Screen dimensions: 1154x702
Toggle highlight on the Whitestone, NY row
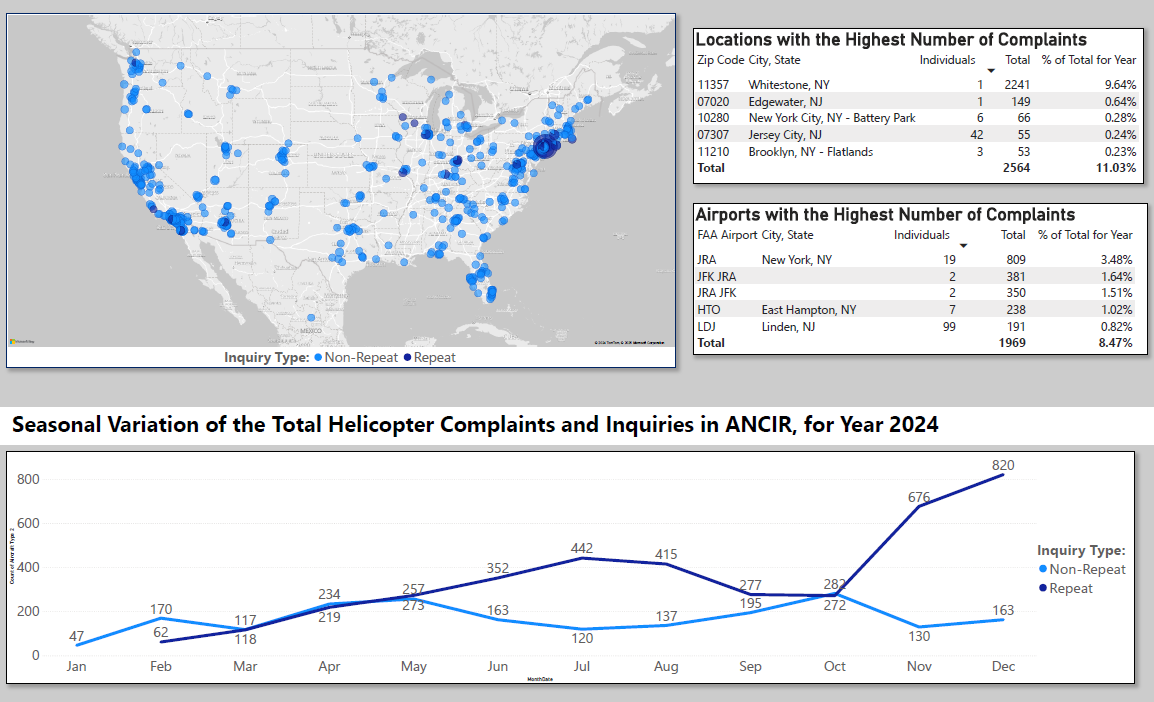pyautogui.click(x=790, y=84)
